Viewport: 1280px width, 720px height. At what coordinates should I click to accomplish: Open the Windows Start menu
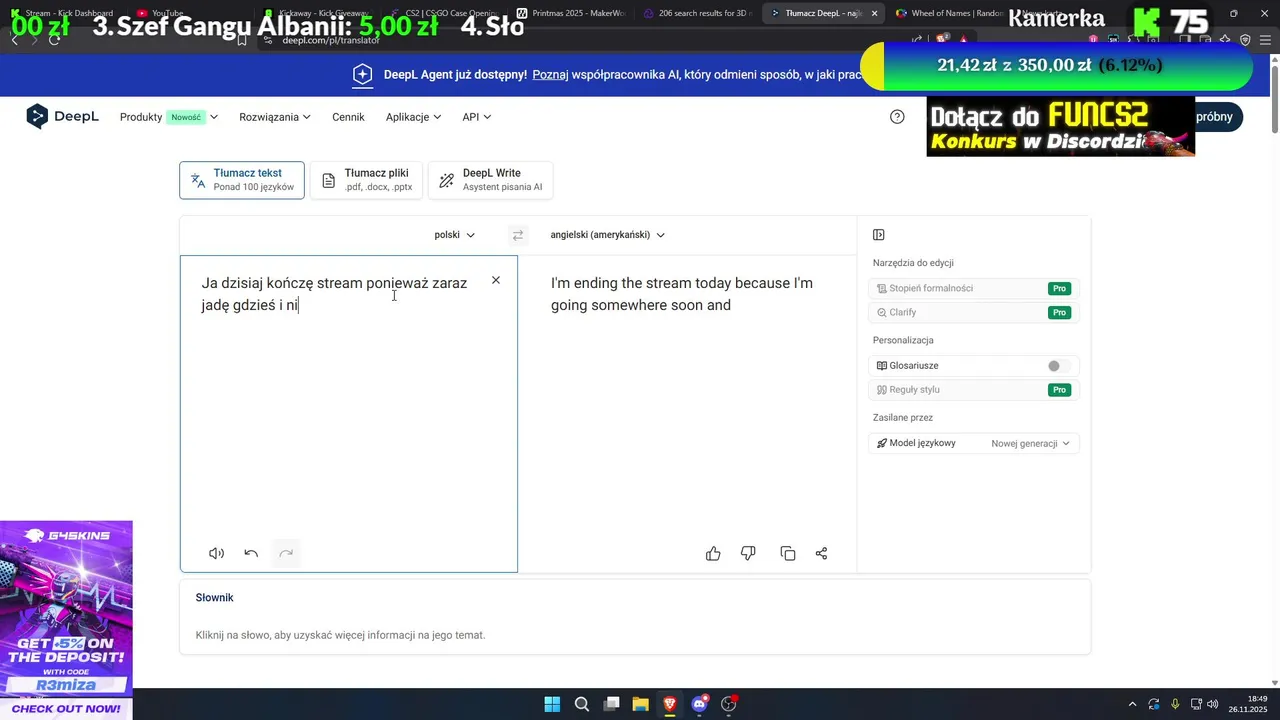coord(552,704)
